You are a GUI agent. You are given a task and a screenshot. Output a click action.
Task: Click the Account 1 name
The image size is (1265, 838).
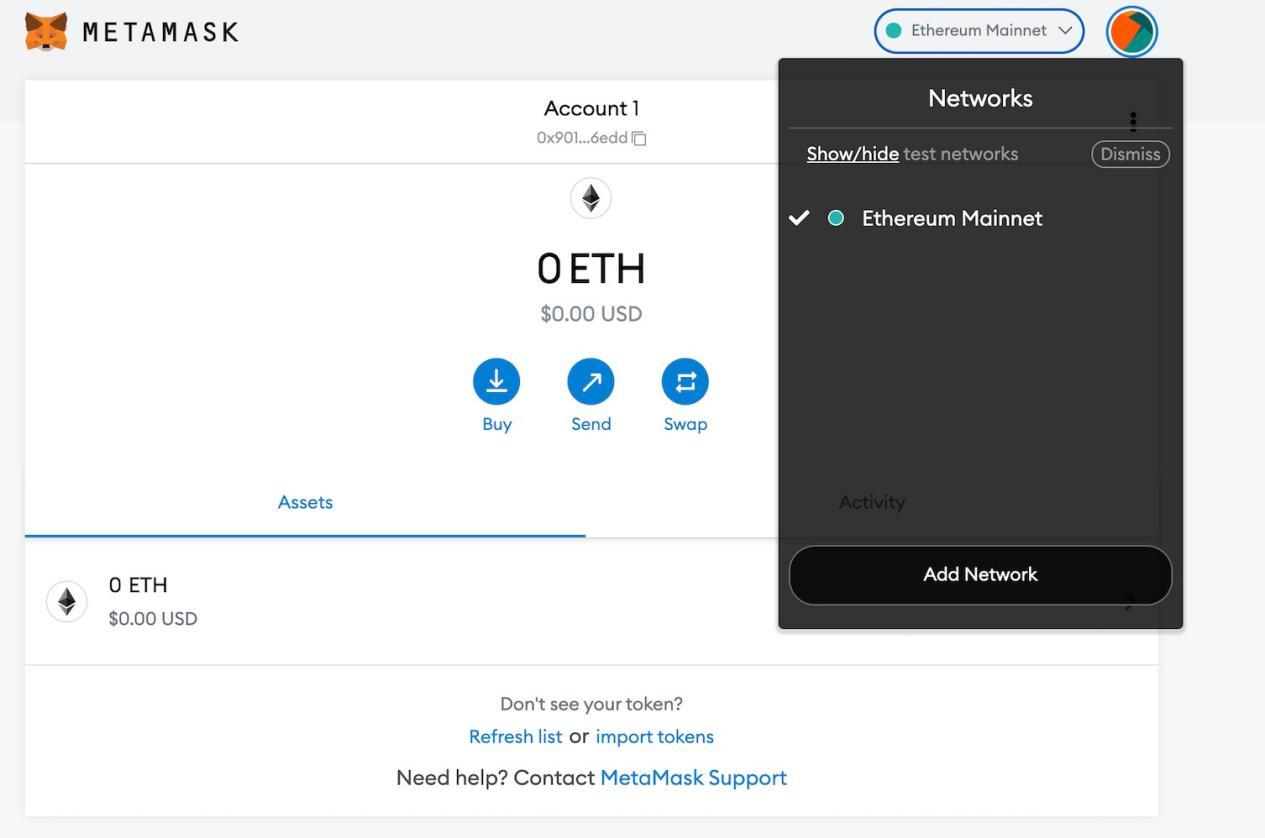[591, 108]
